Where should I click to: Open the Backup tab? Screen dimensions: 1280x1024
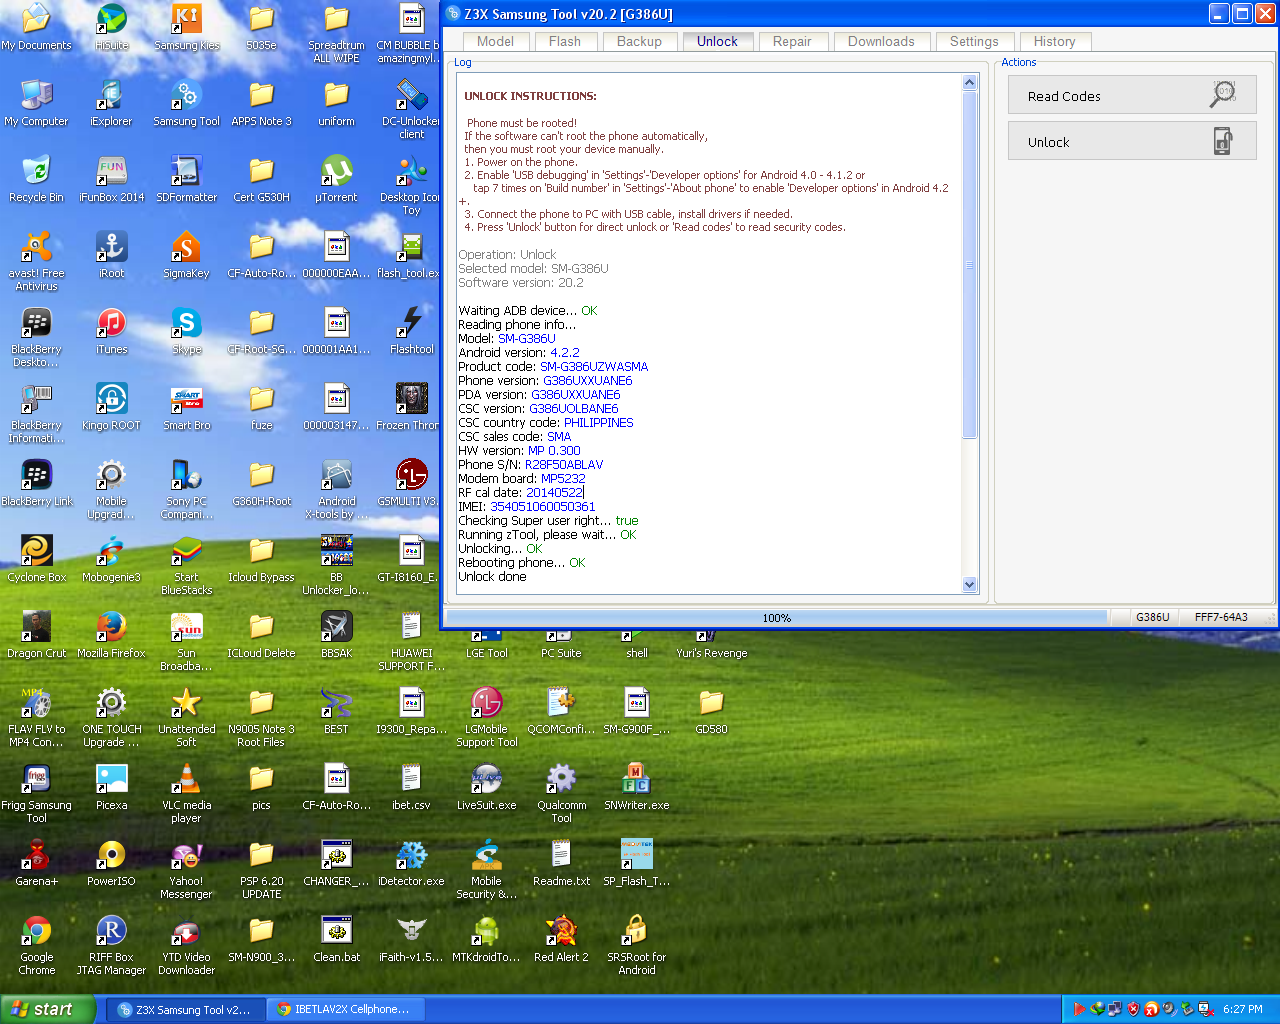coord(639,41)
